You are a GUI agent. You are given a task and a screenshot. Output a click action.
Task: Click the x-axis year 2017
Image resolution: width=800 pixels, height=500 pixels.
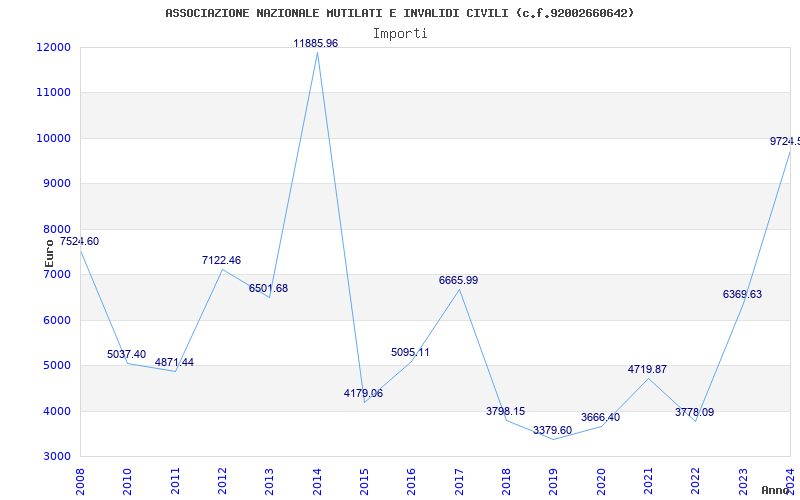pyautogui.click(x=459, y=481)
